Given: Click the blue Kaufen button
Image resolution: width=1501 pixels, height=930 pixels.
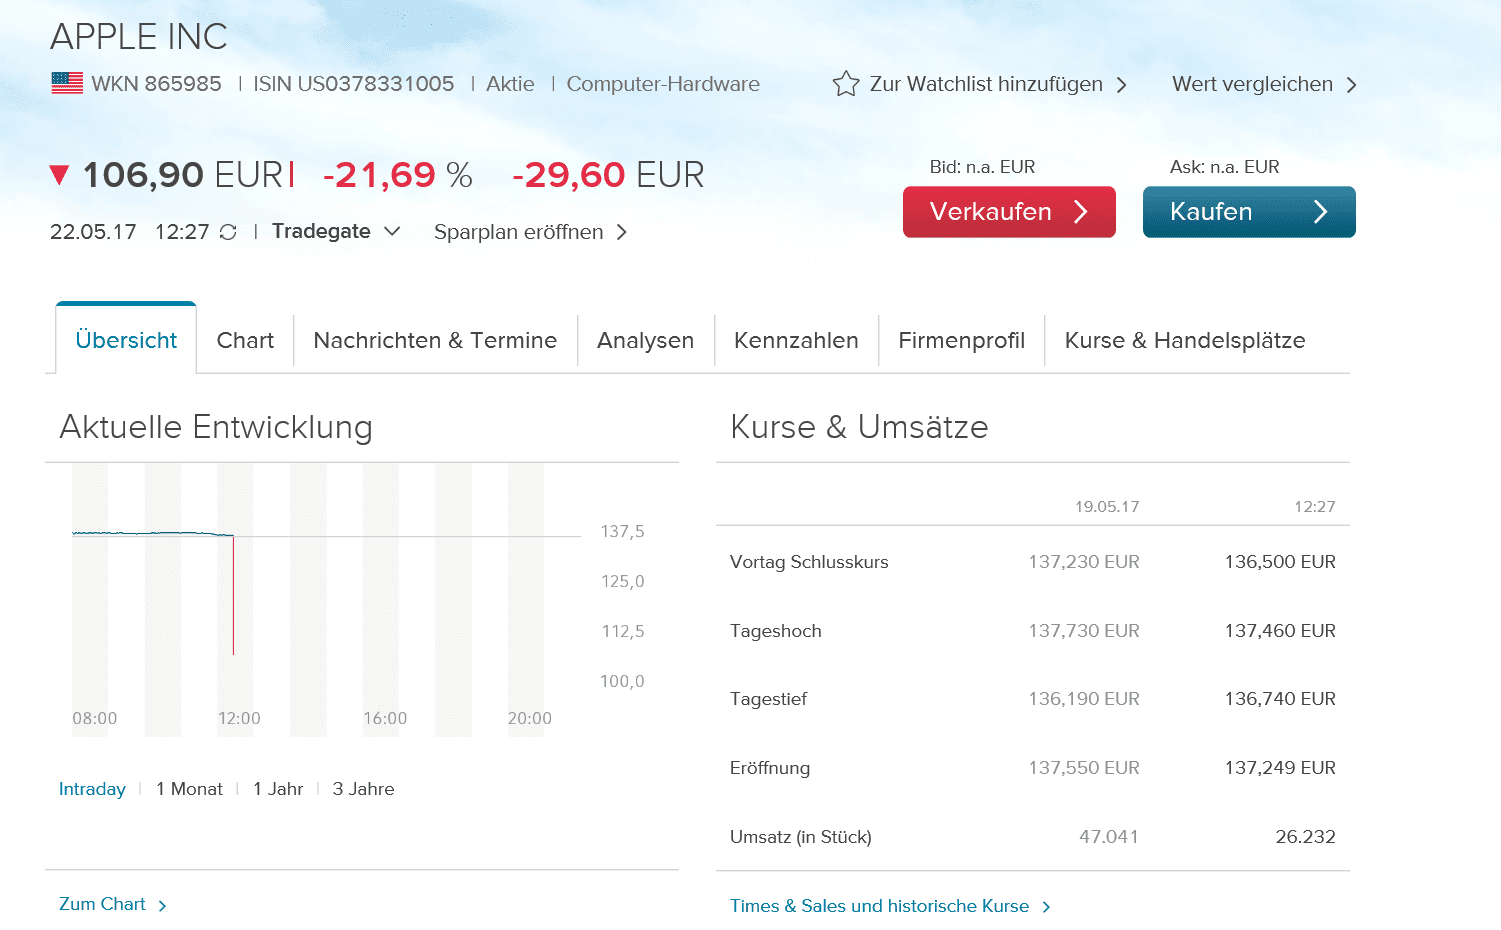Looking at the screenshot, I should point(1249,212).
